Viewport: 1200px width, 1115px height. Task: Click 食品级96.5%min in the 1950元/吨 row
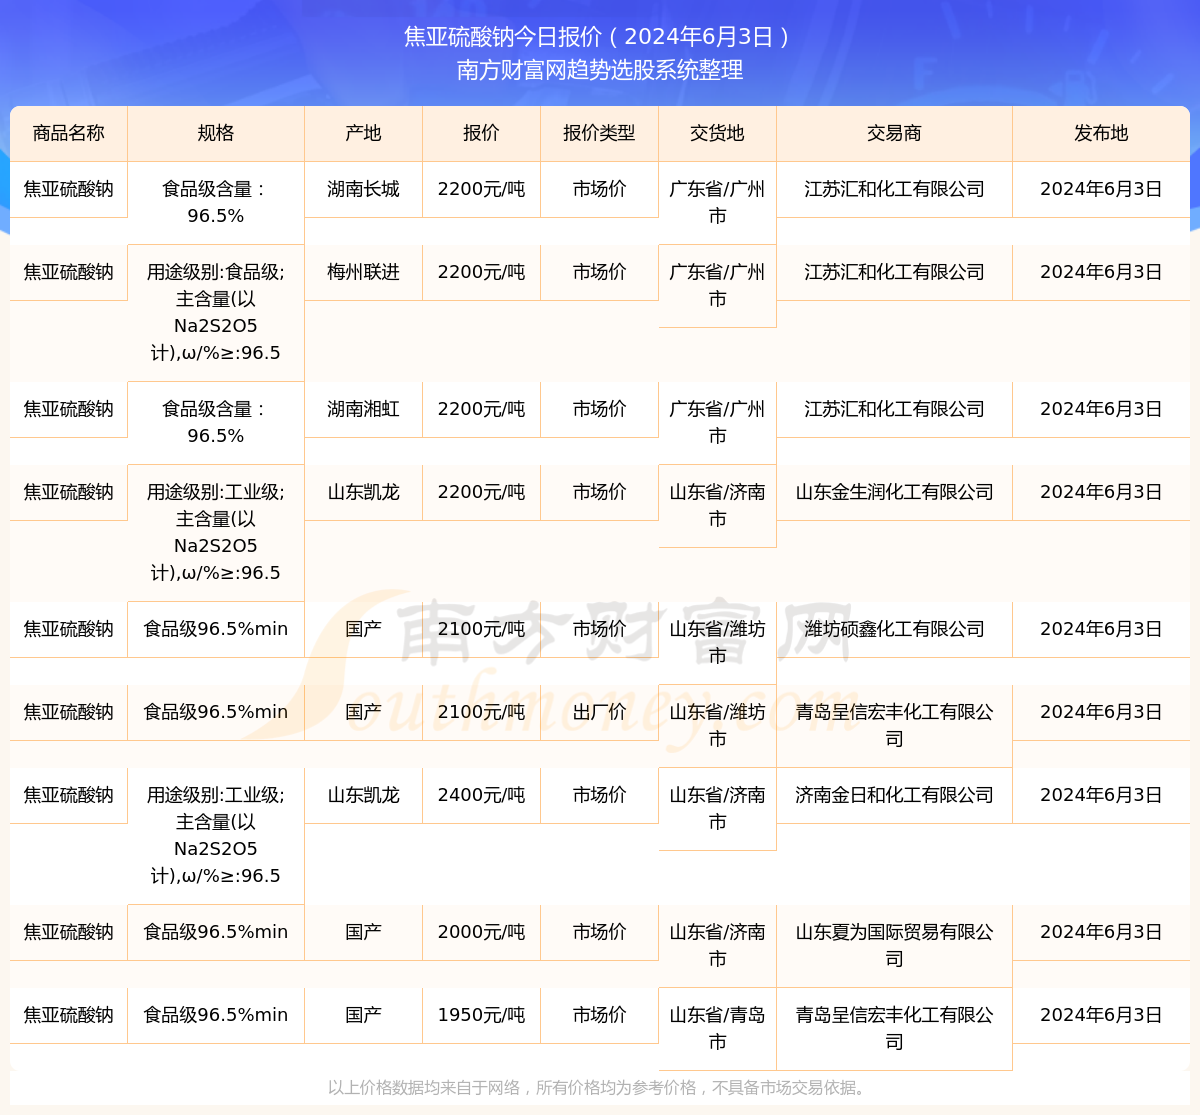coord(216,1015)
